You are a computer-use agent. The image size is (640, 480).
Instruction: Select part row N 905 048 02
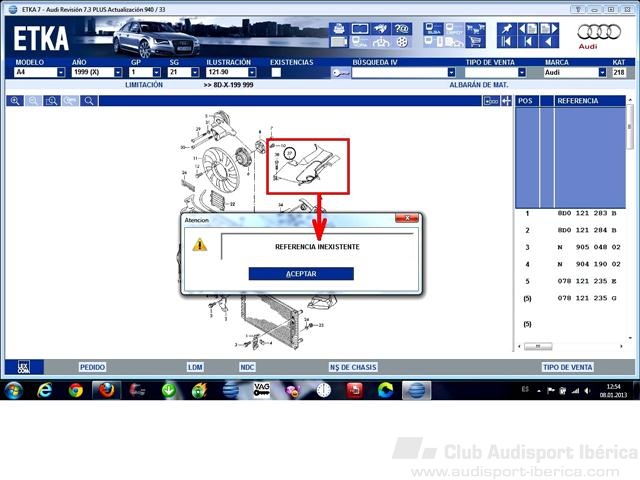pyautogui.click(x=570, y=247)
